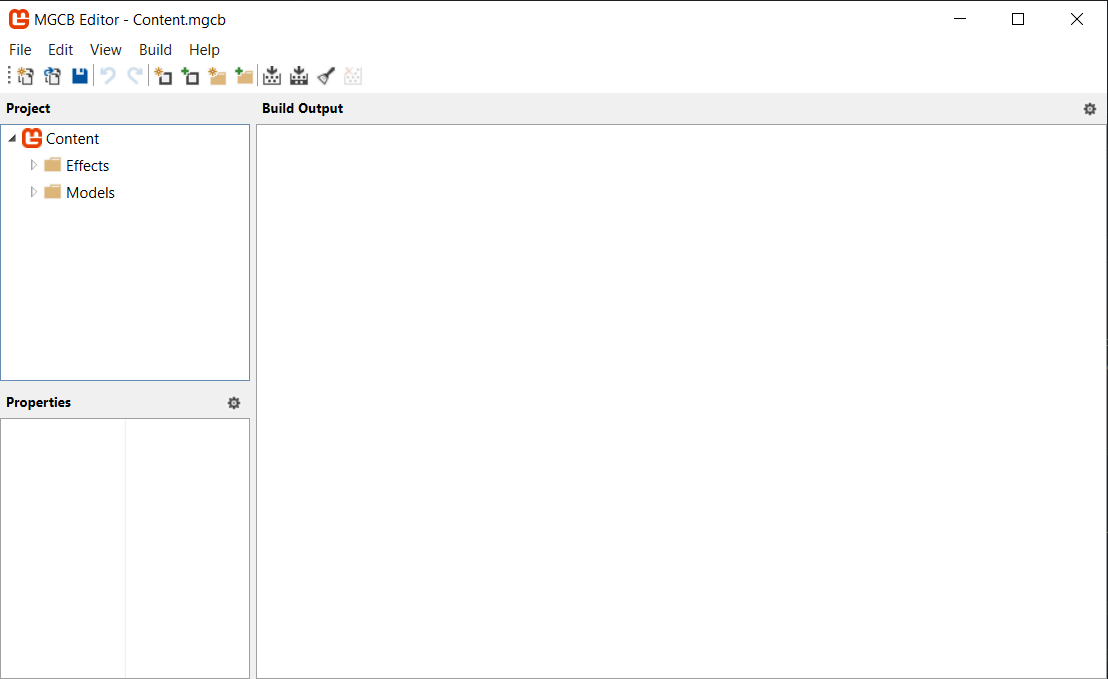The image size is (1108, 679).
Task: Open the Edit menu
Action: coord(60,49)
